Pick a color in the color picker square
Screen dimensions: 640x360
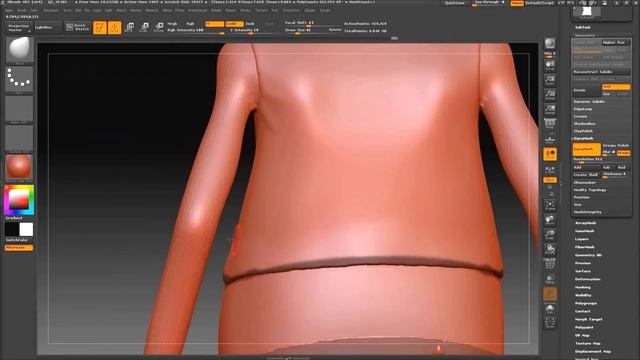click(19, 200)
